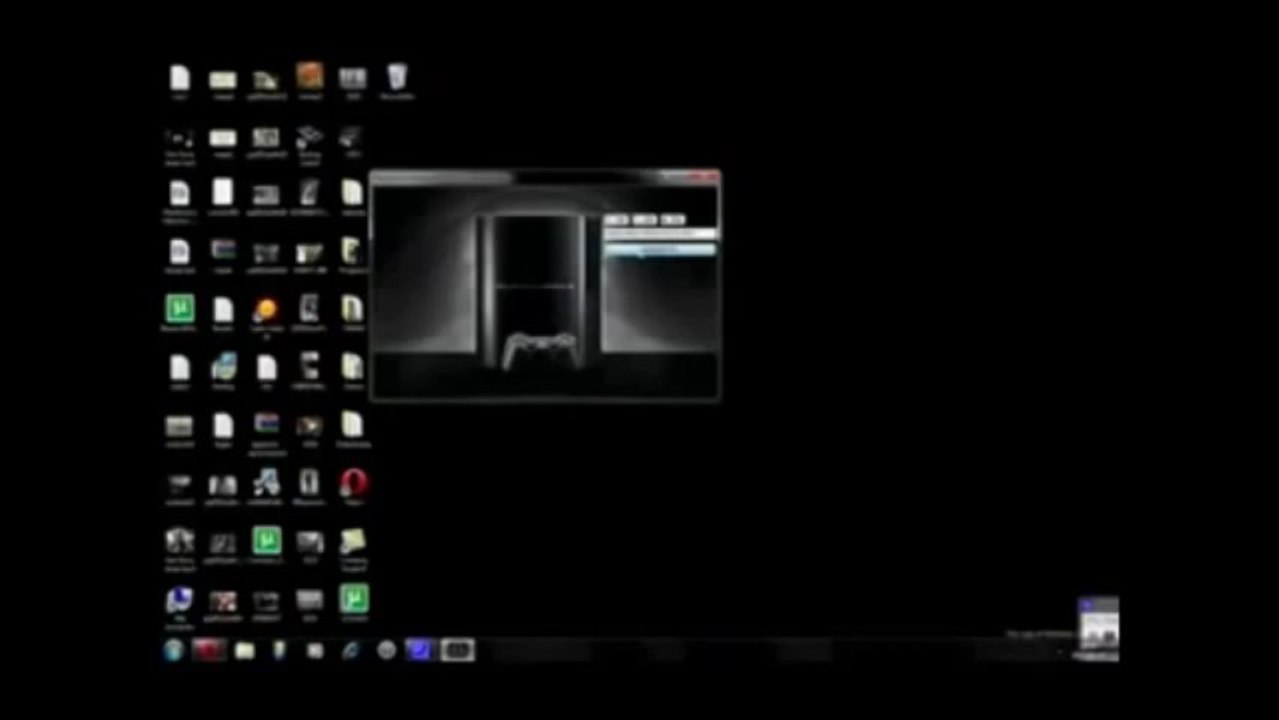Select the Recycle Bin desktop icon
The height and width of the screenshot is (720, 1279).
tap(397, 78)
